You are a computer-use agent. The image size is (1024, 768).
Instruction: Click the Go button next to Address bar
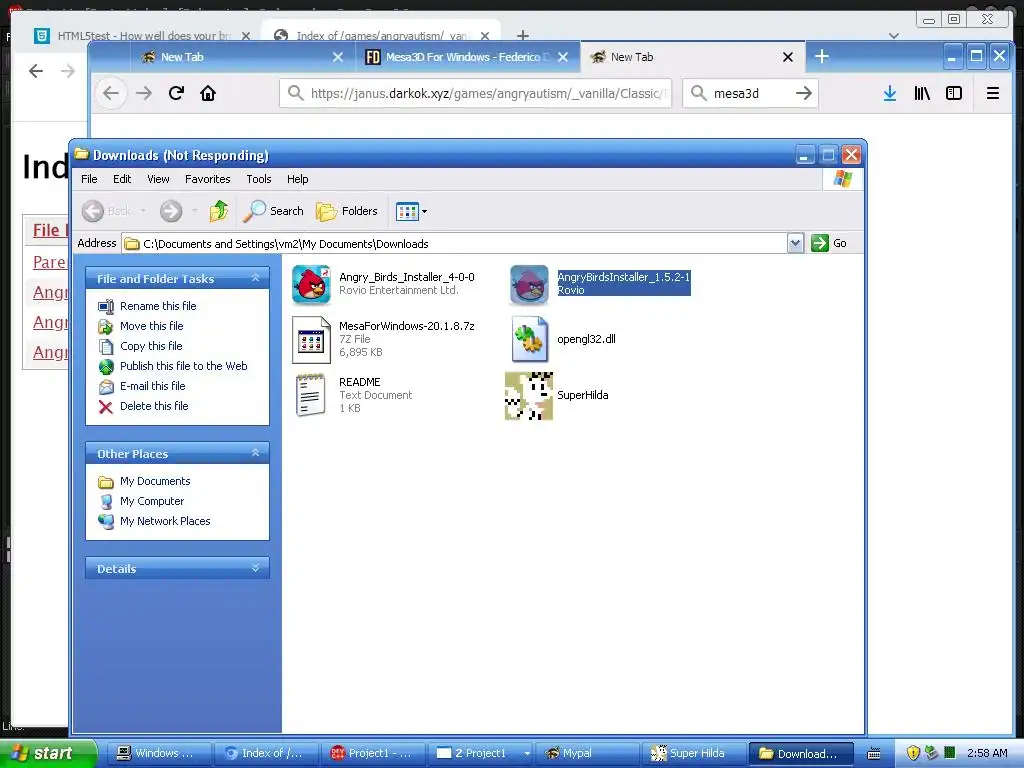point(829,243)
